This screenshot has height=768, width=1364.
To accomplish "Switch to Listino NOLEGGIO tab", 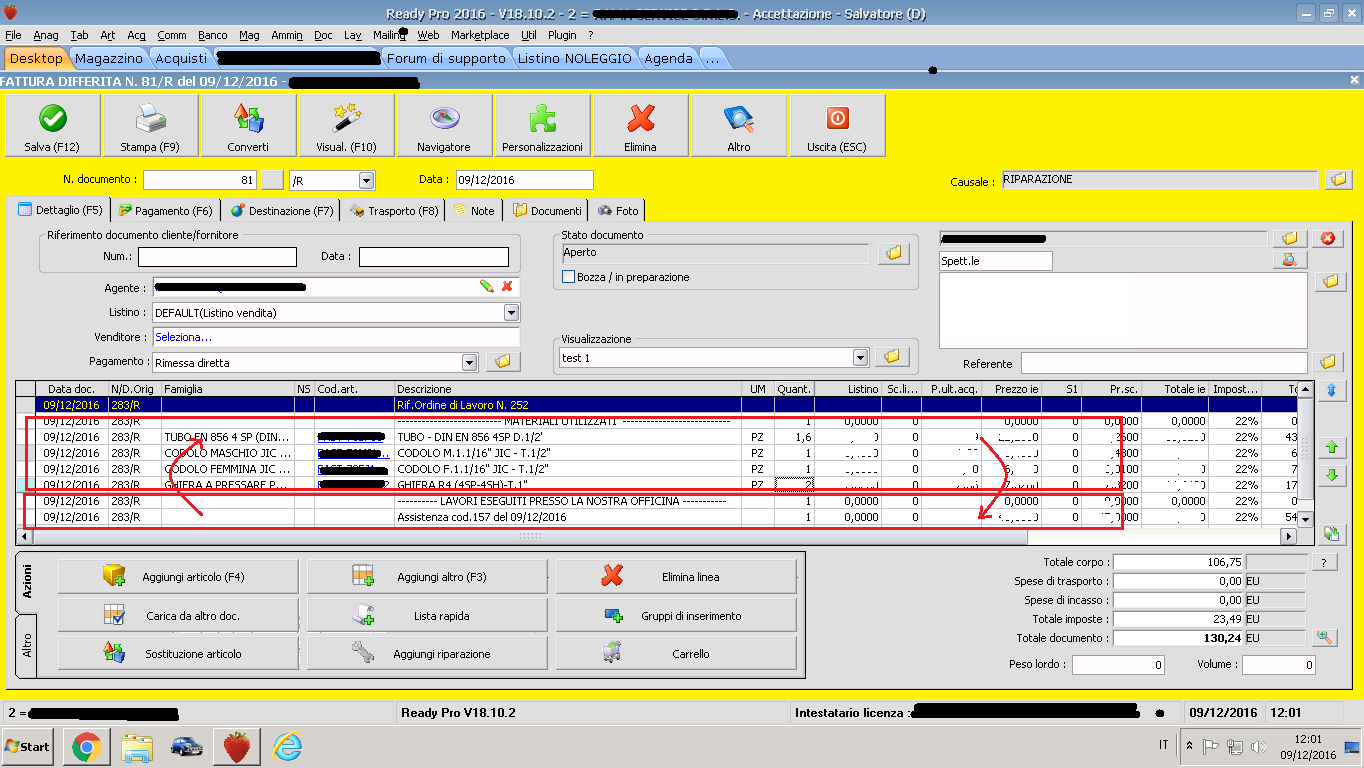I will coord(574,58).
